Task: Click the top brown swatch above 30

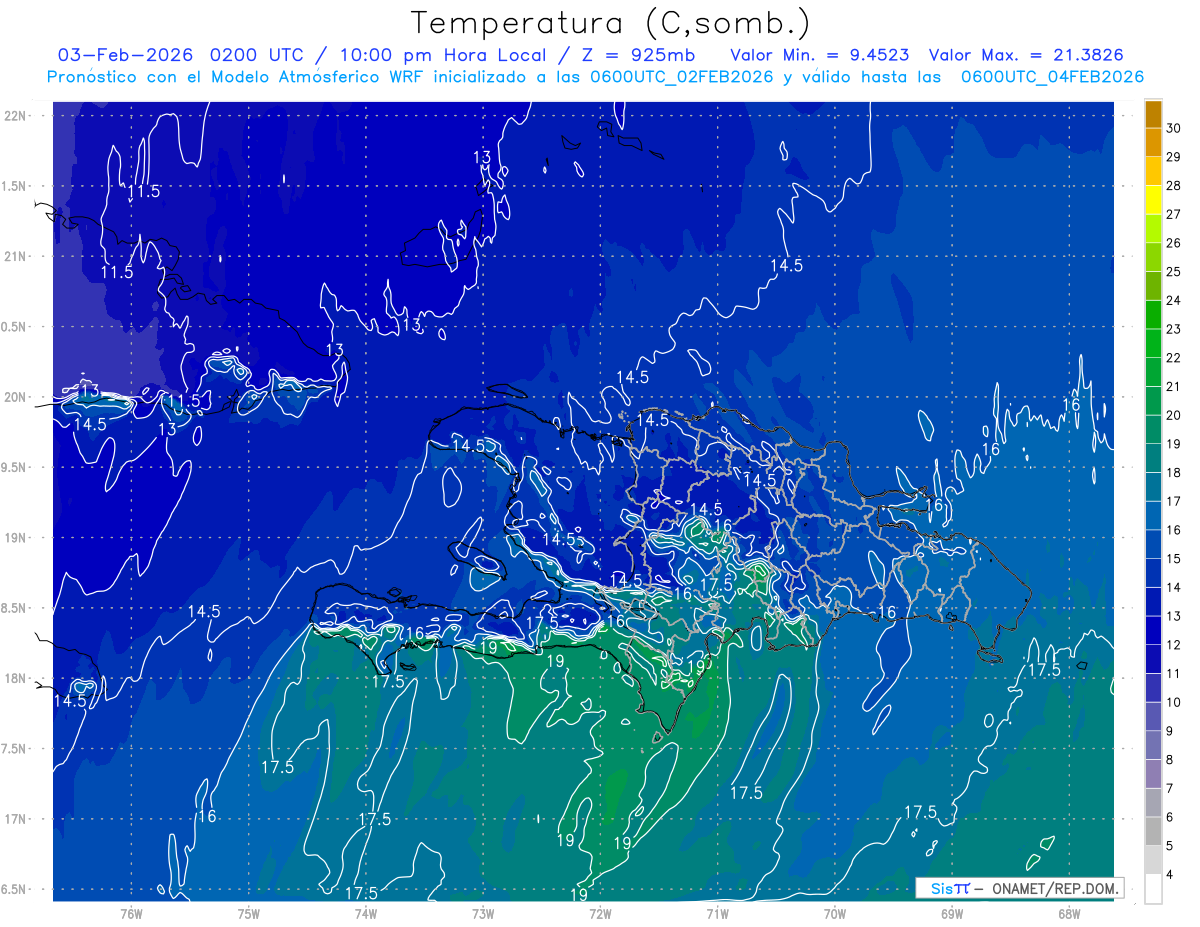Action: [x=1153, y=114]
